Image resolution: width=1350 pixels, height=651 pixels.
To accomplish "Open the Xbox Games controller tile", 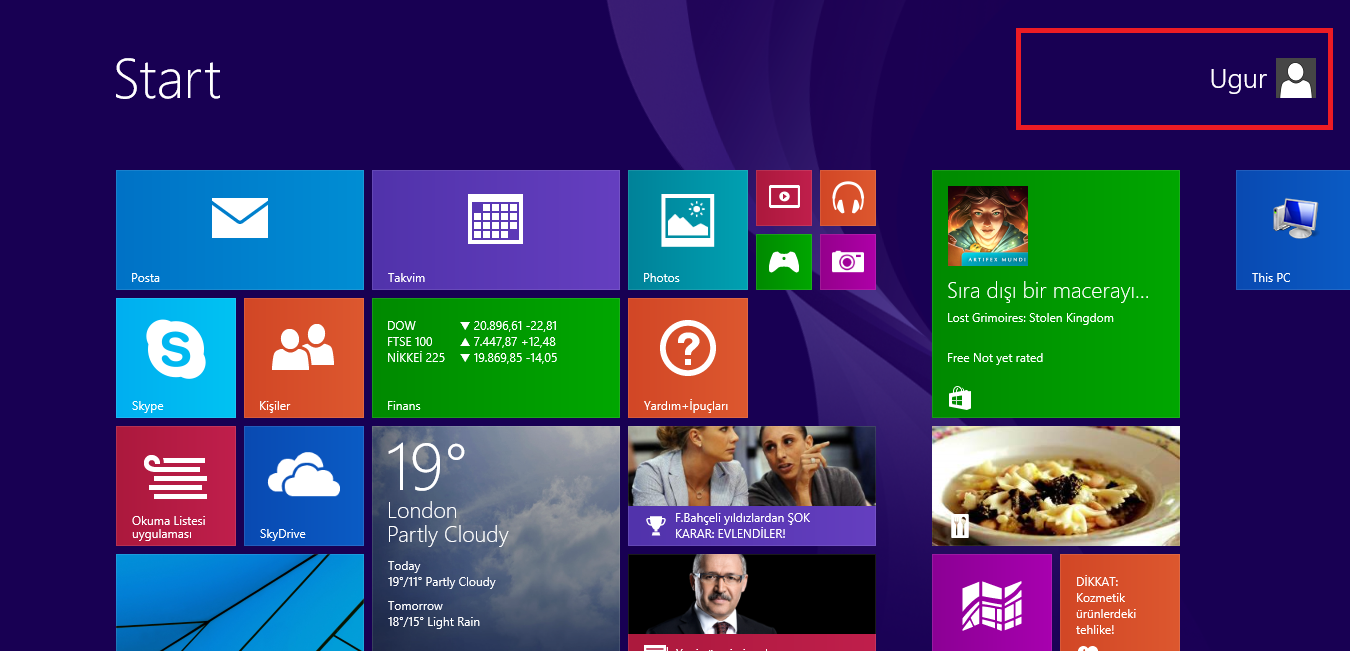I will coord(784,262).
